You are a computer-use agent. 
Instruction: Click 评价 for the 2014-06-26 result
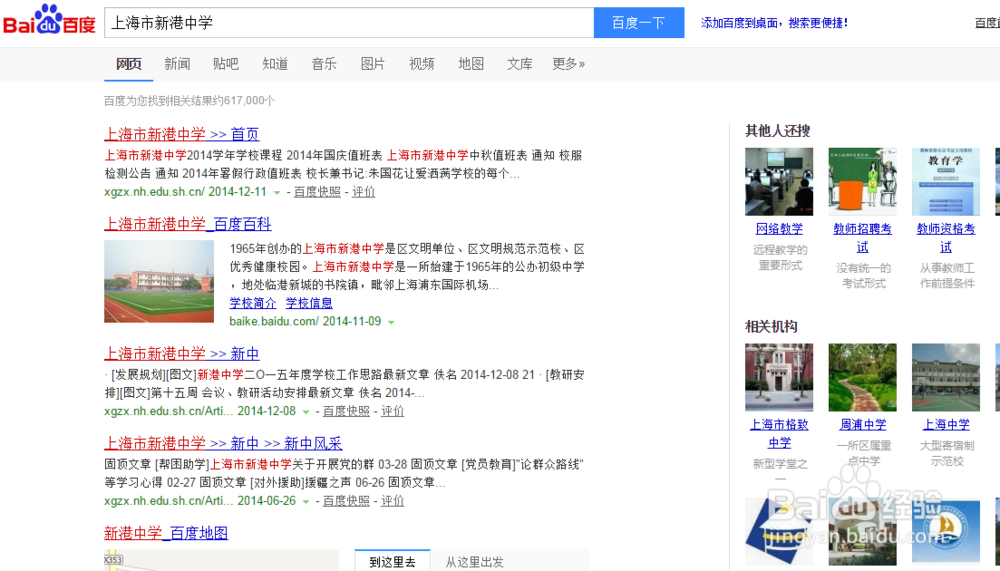coord(392,501)
